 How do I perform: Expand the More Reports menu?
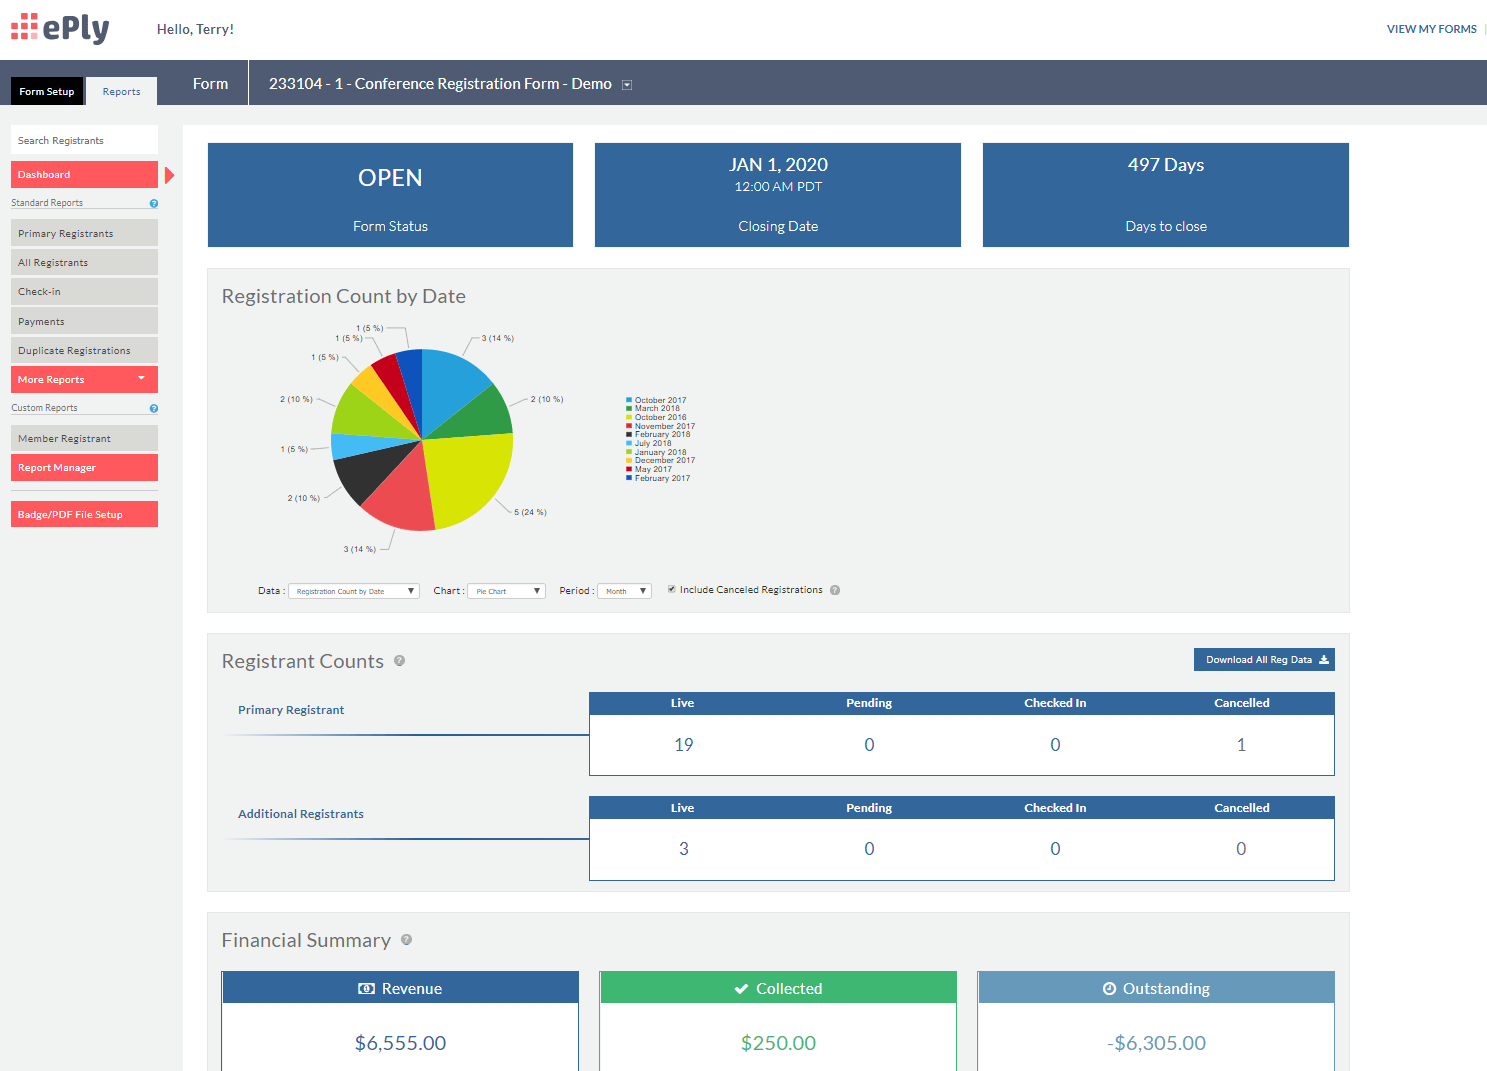coord(84,380)
